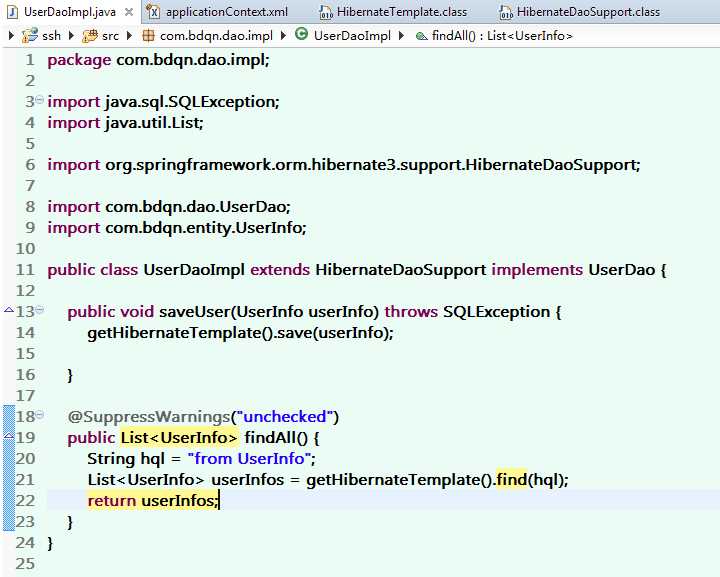The width and height of the screenshot is (720, 577).
Task: Click getHibernateTemplate().save(userInfo); on line 14
Action: click(240, 333)
